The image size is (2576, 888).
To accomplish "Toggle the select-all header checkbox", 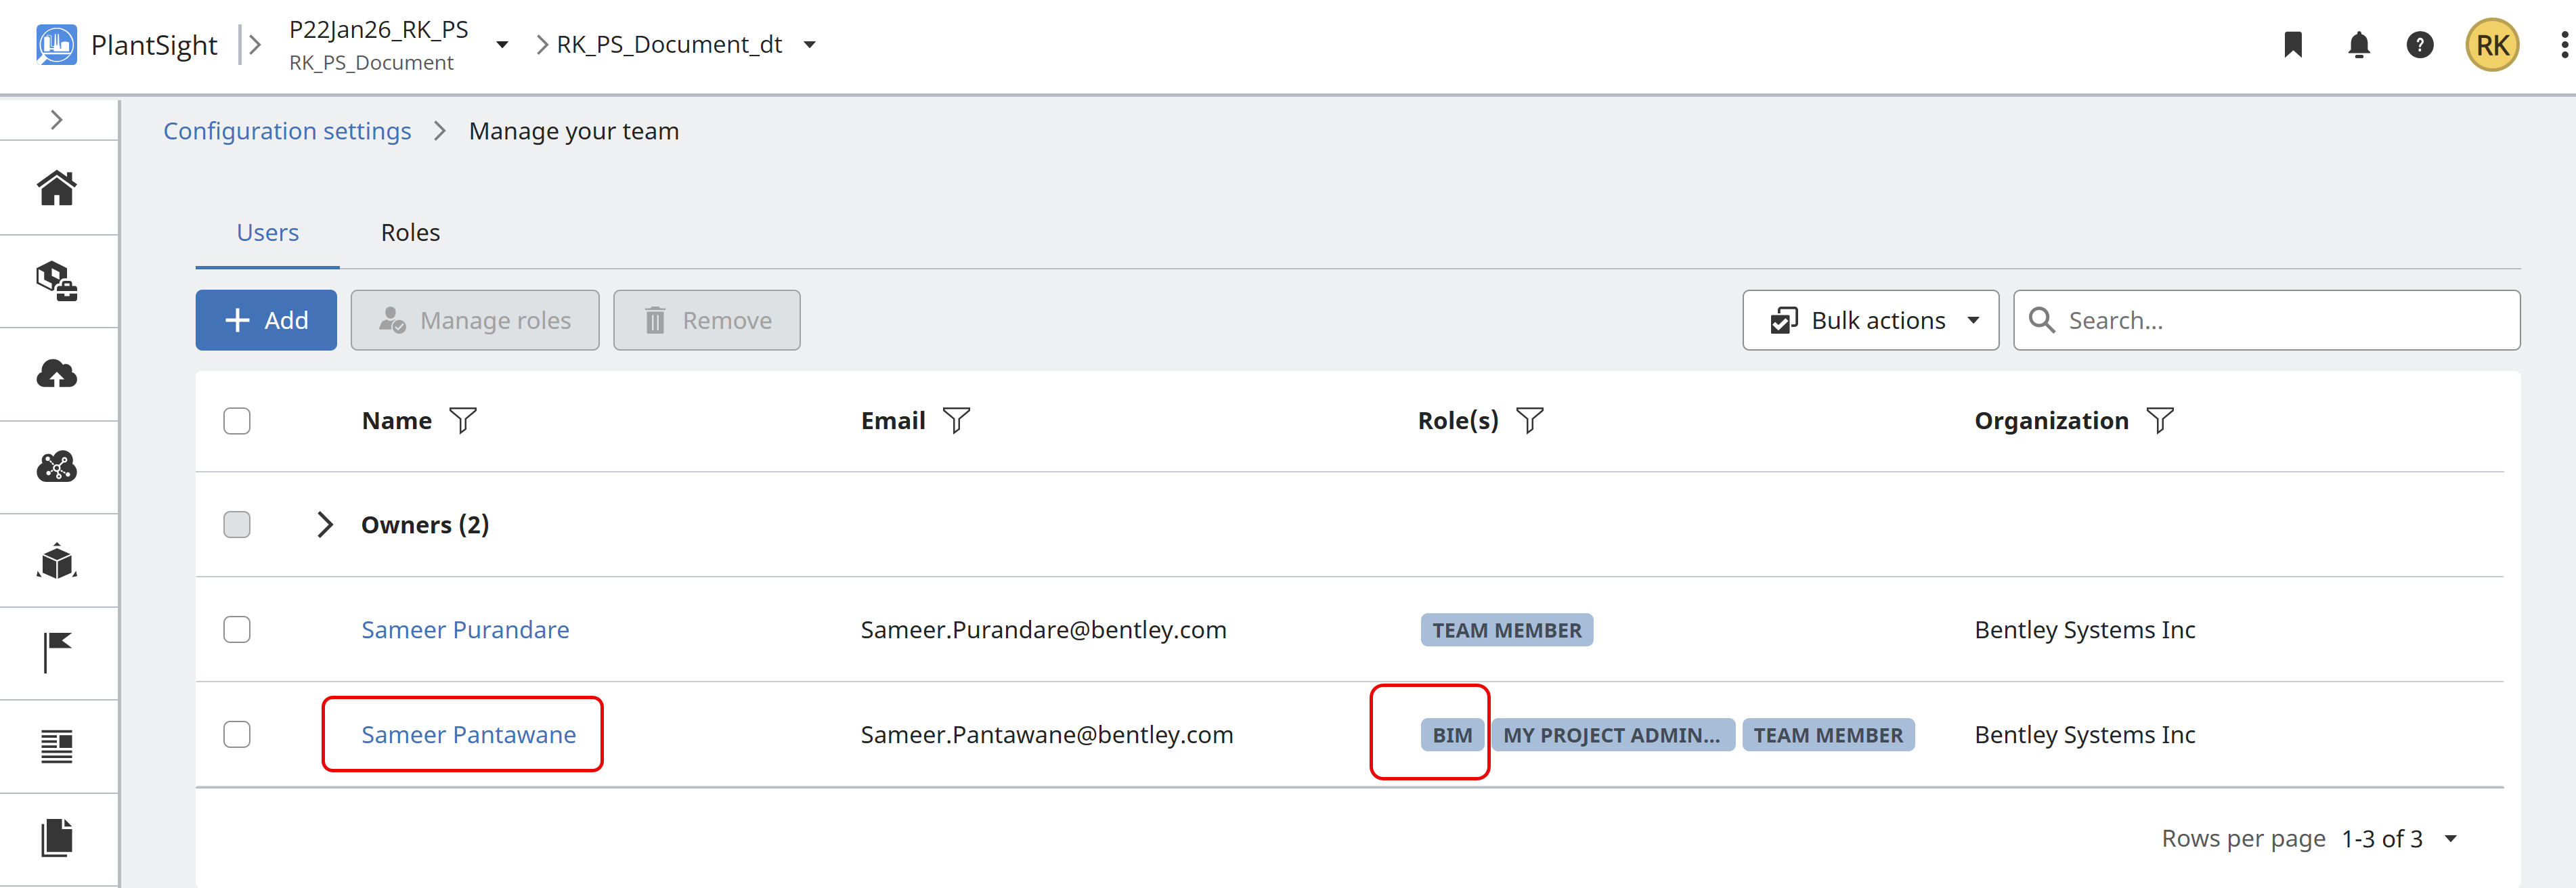I will [x=237, y=421].
